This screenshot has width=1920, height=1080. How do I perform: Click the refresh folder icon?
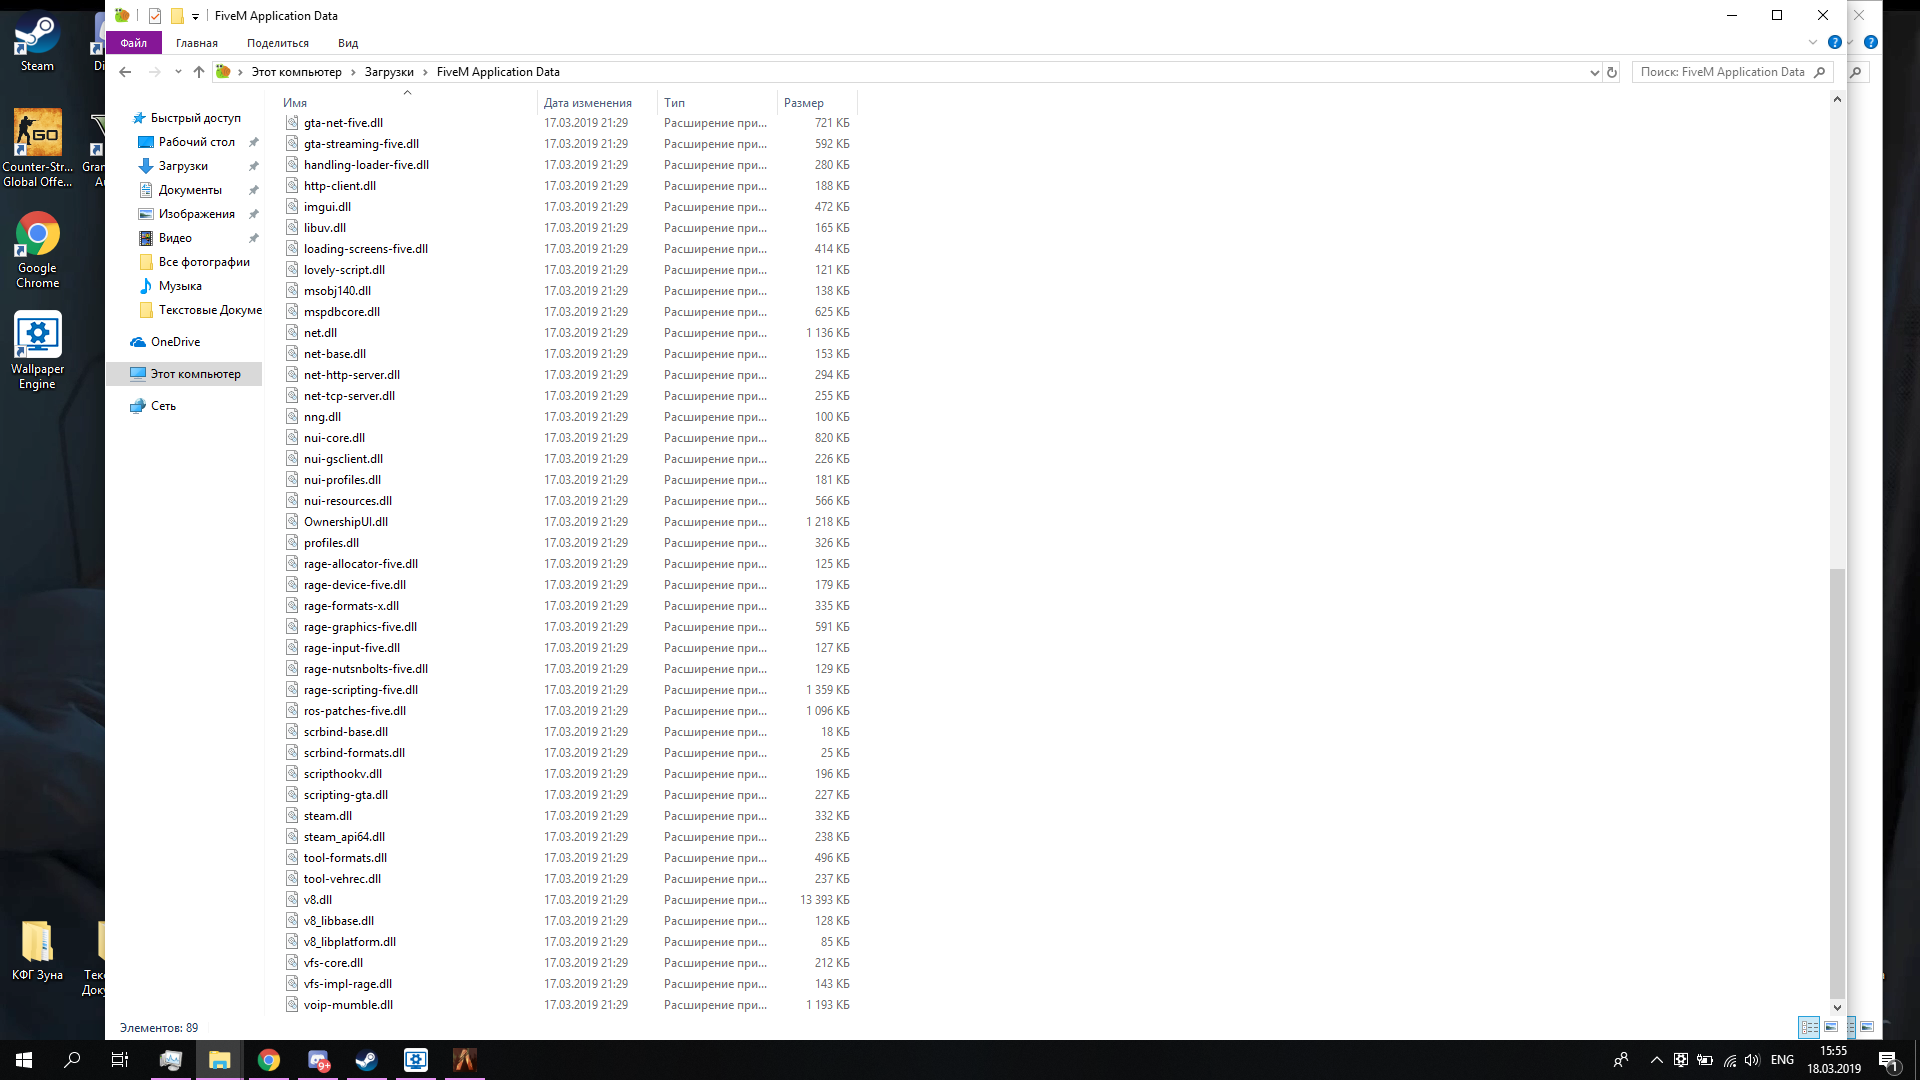tap(1612, 72)
